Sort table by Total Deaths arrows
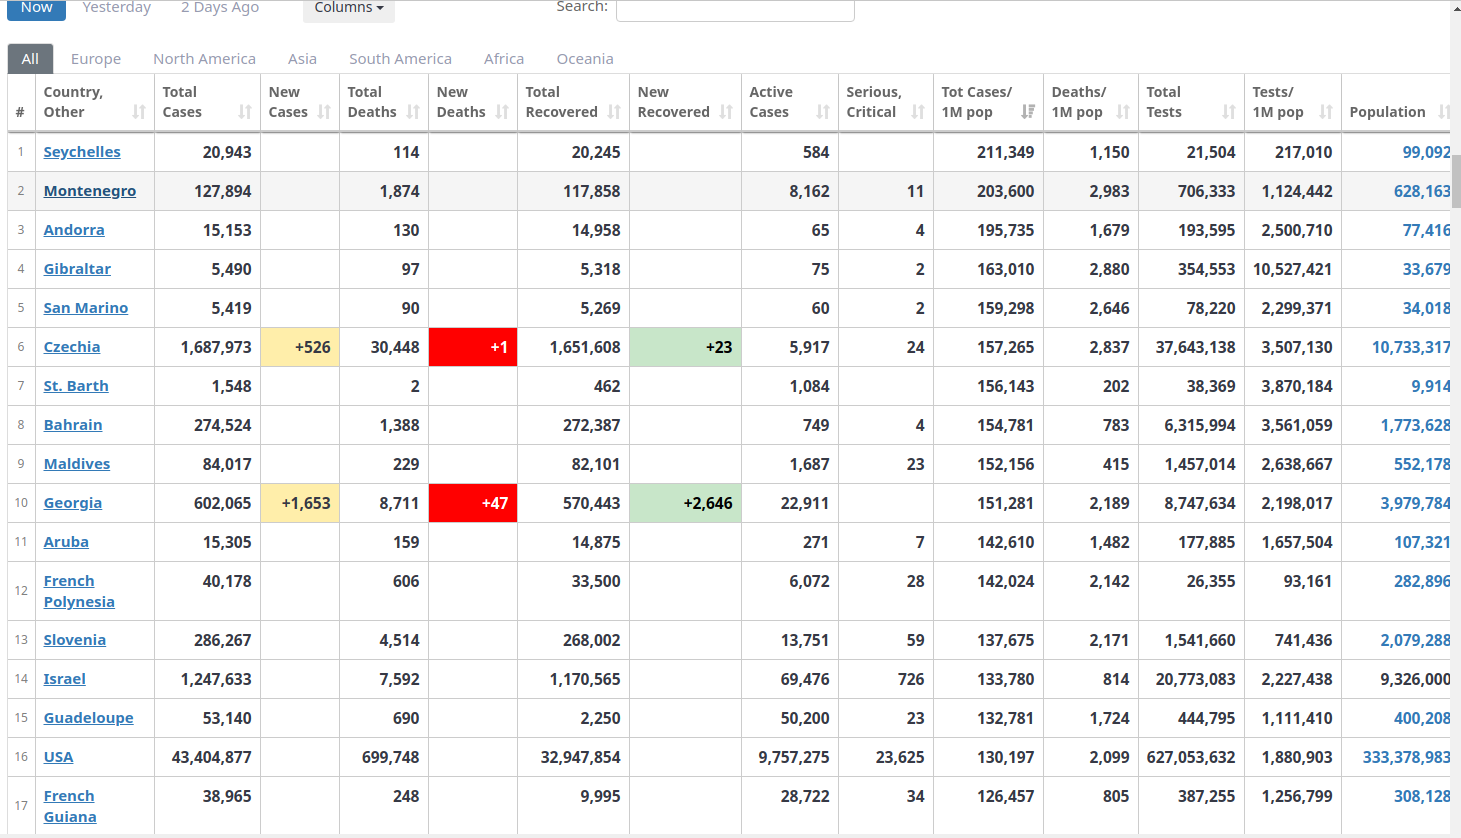Image resolution: width=1461 pixels, height=838 pixels. (413, 112)
